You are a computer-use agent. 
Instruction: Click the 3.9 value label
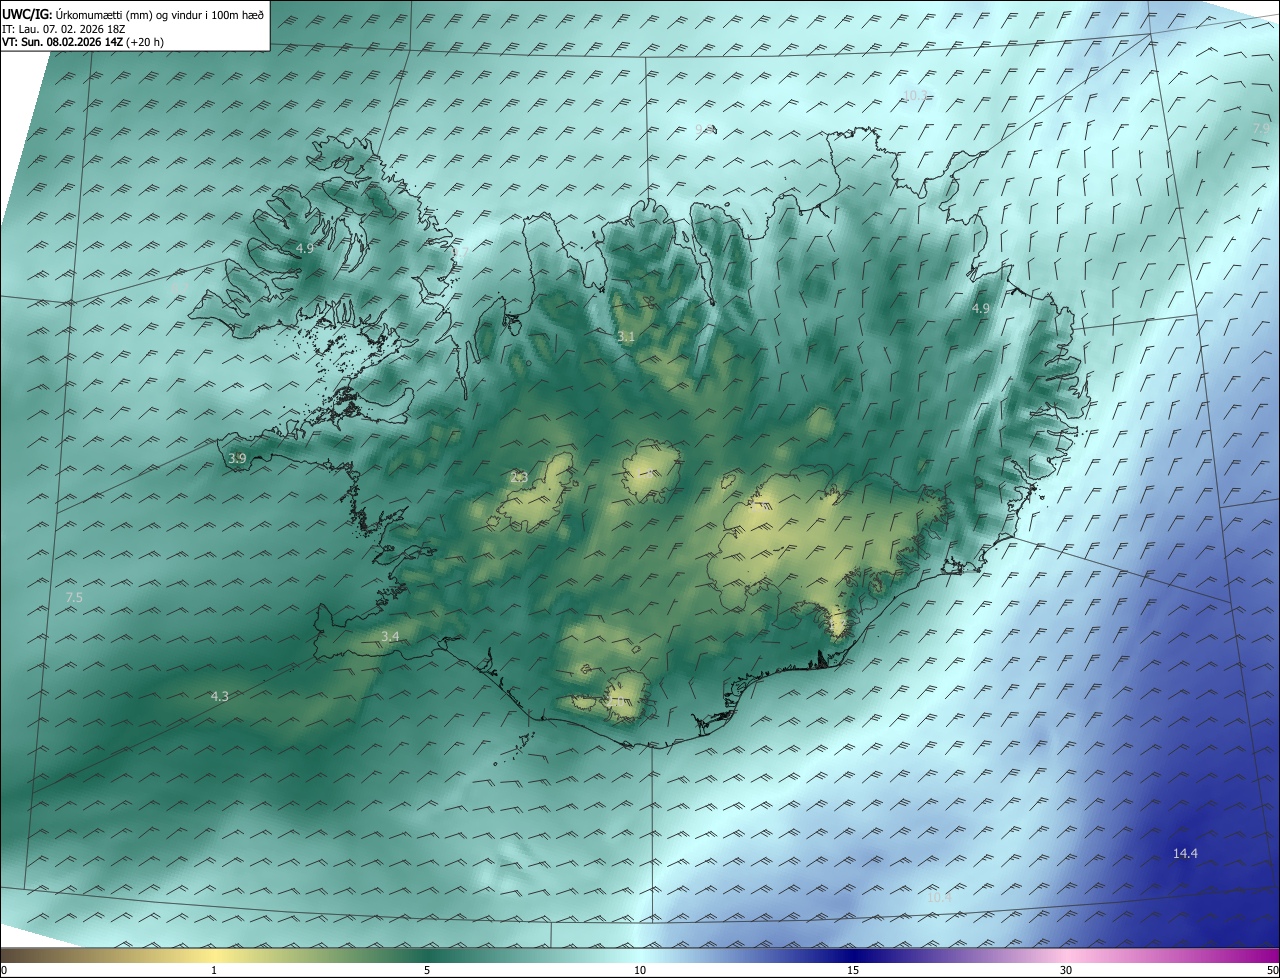click(x=237, y=458)
